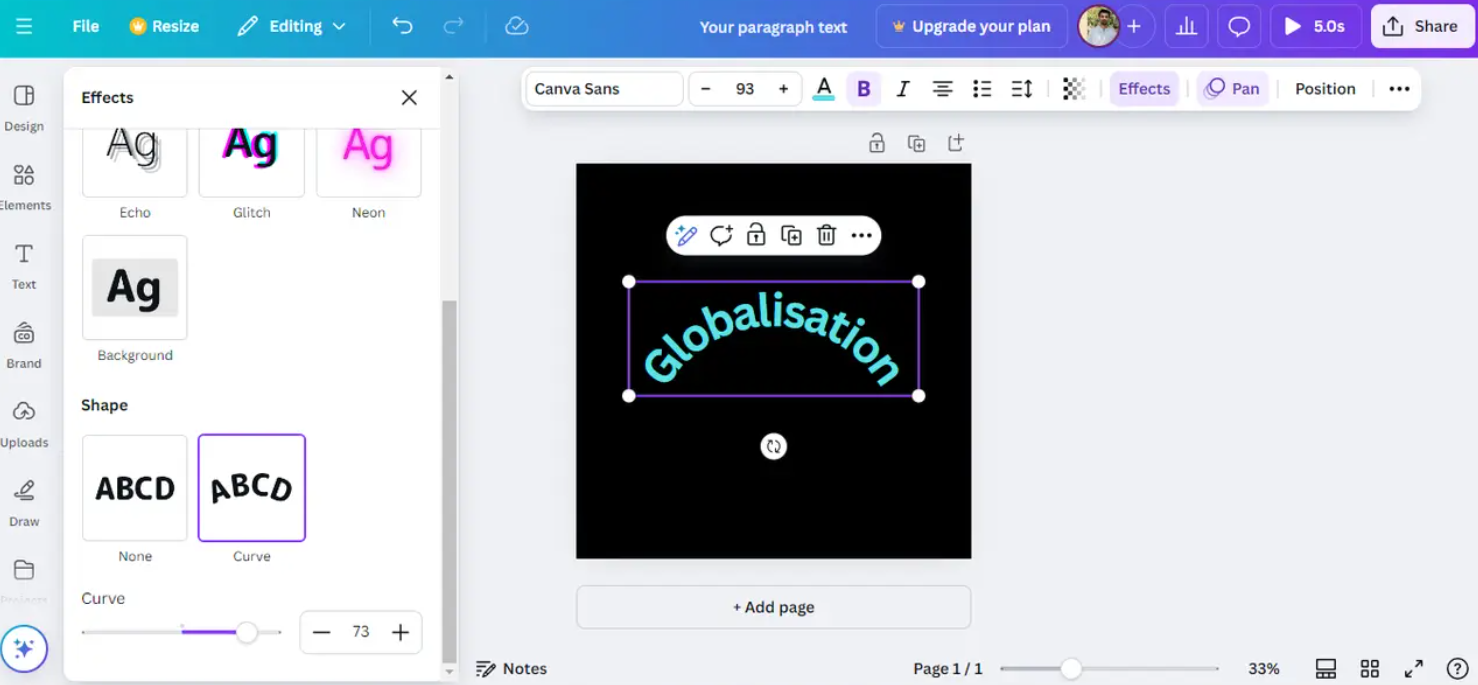This screenshot has width=1478, height=685.
Task: Lock the selected text element
Action: click(756, 236)
